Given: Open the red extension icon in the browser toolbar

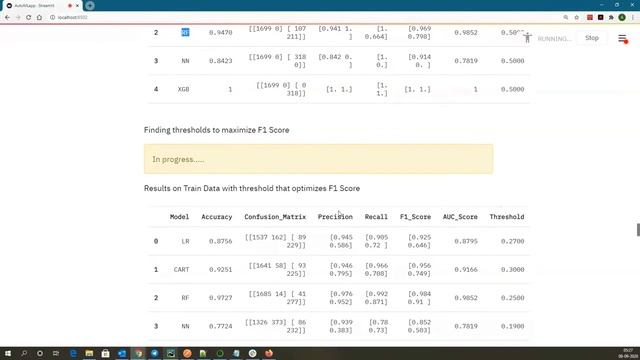Looking at the screenshot, I should coord(590,18).
